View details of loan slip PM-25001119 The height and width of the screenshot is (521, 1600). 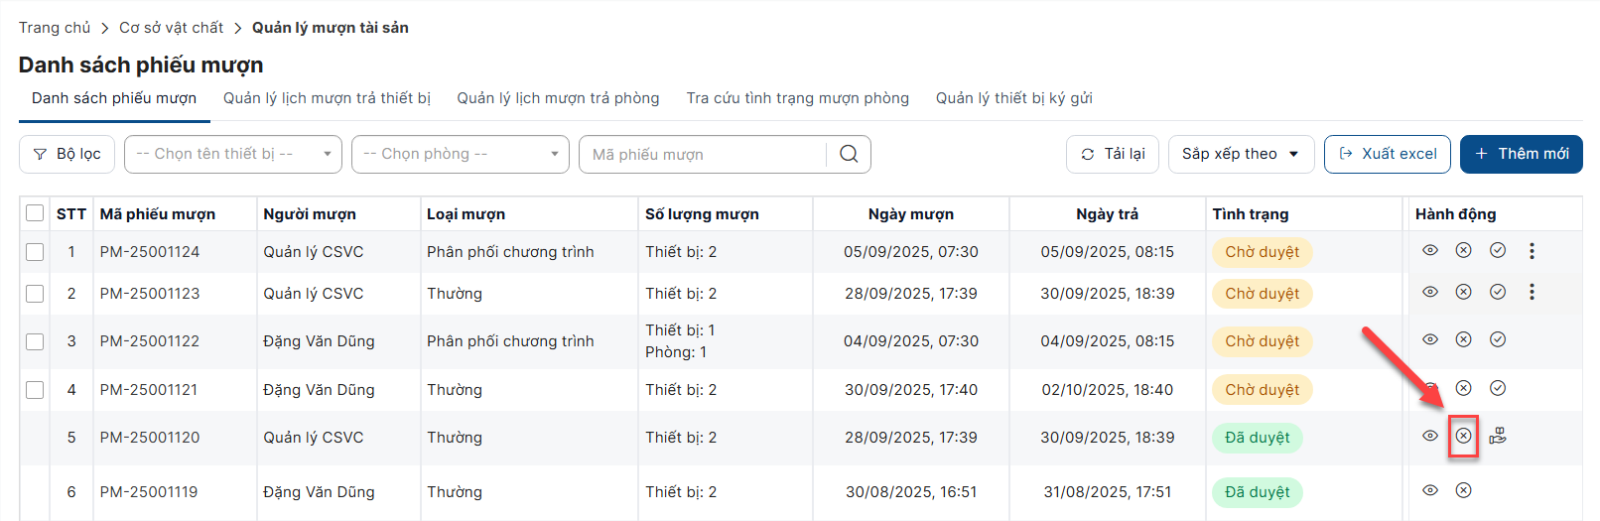click(1430, 491)
